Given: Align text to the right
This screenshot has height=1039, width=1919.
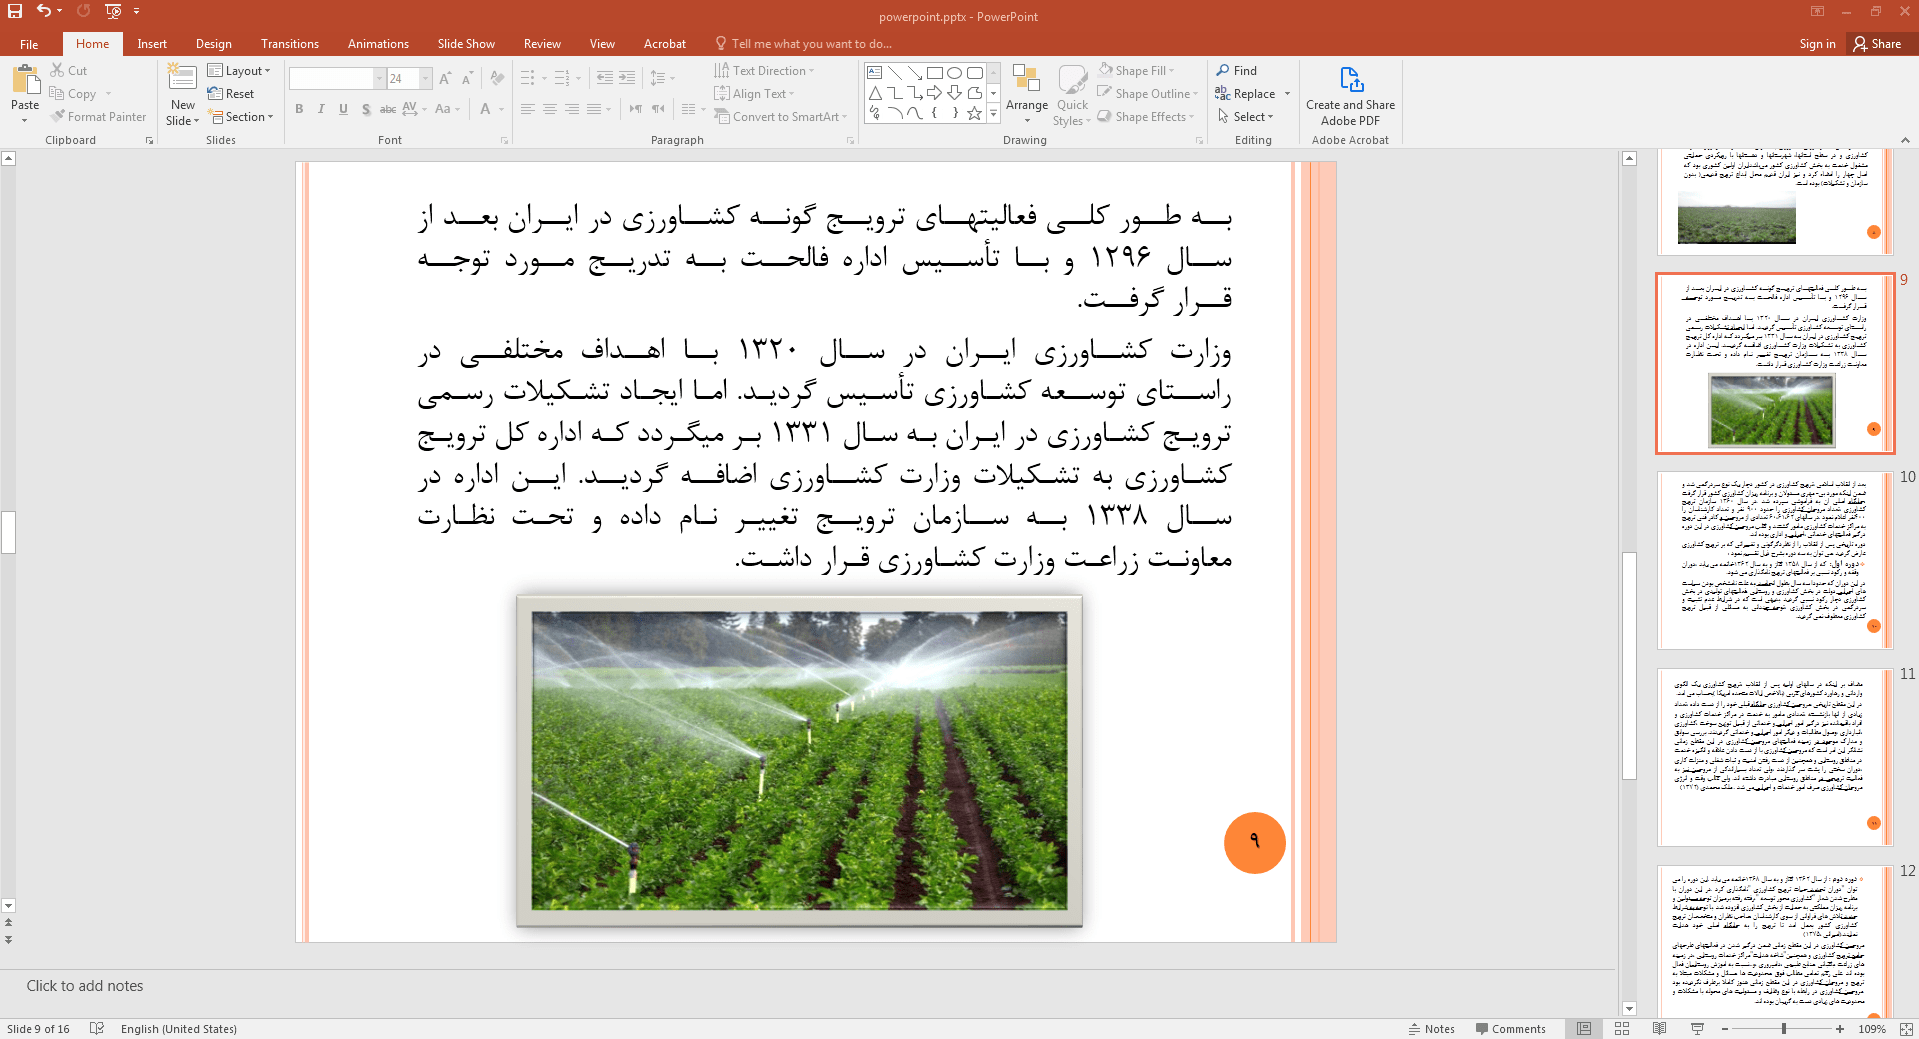Looking at the screenshot, I should point(571,109).
